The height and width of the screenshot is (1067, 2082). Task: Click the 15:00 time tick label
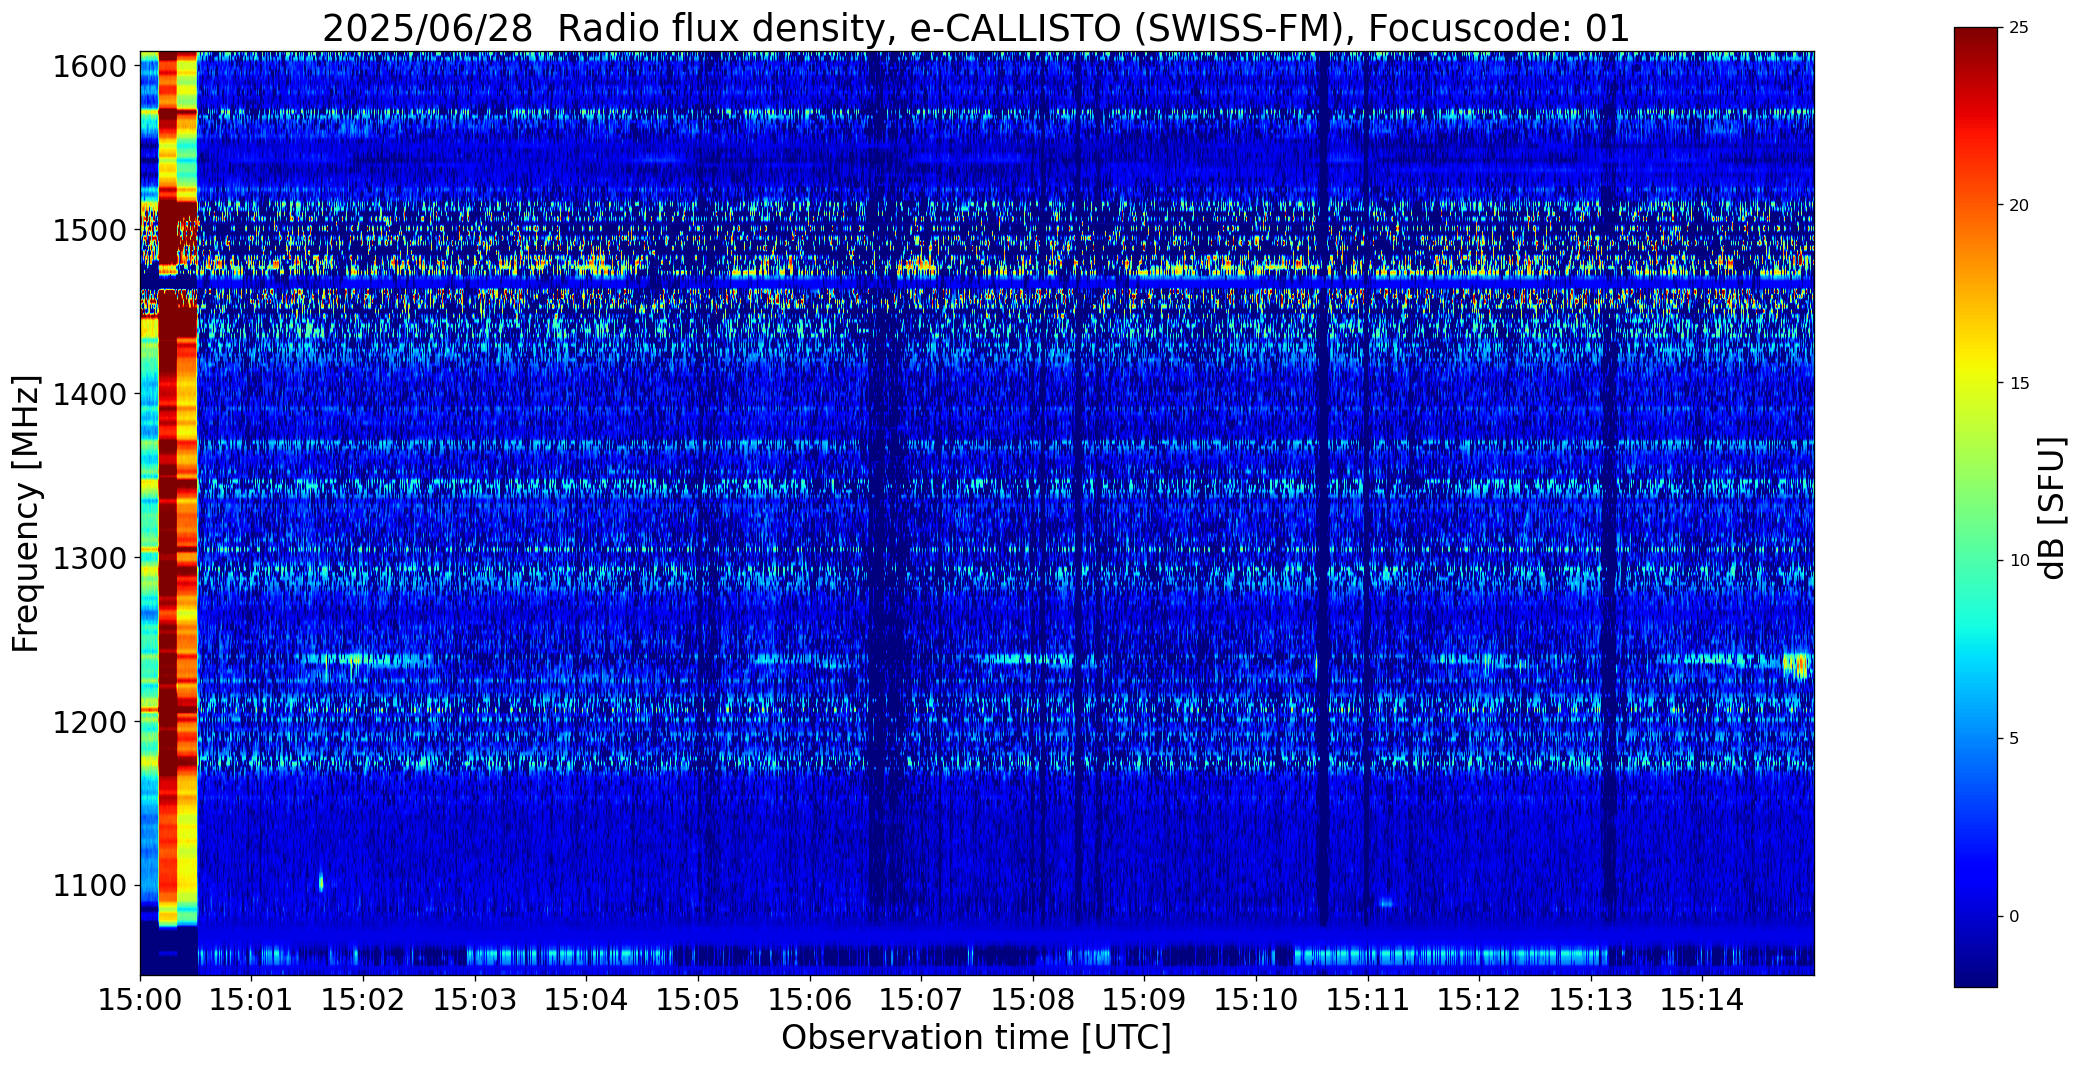click(140, 999)
